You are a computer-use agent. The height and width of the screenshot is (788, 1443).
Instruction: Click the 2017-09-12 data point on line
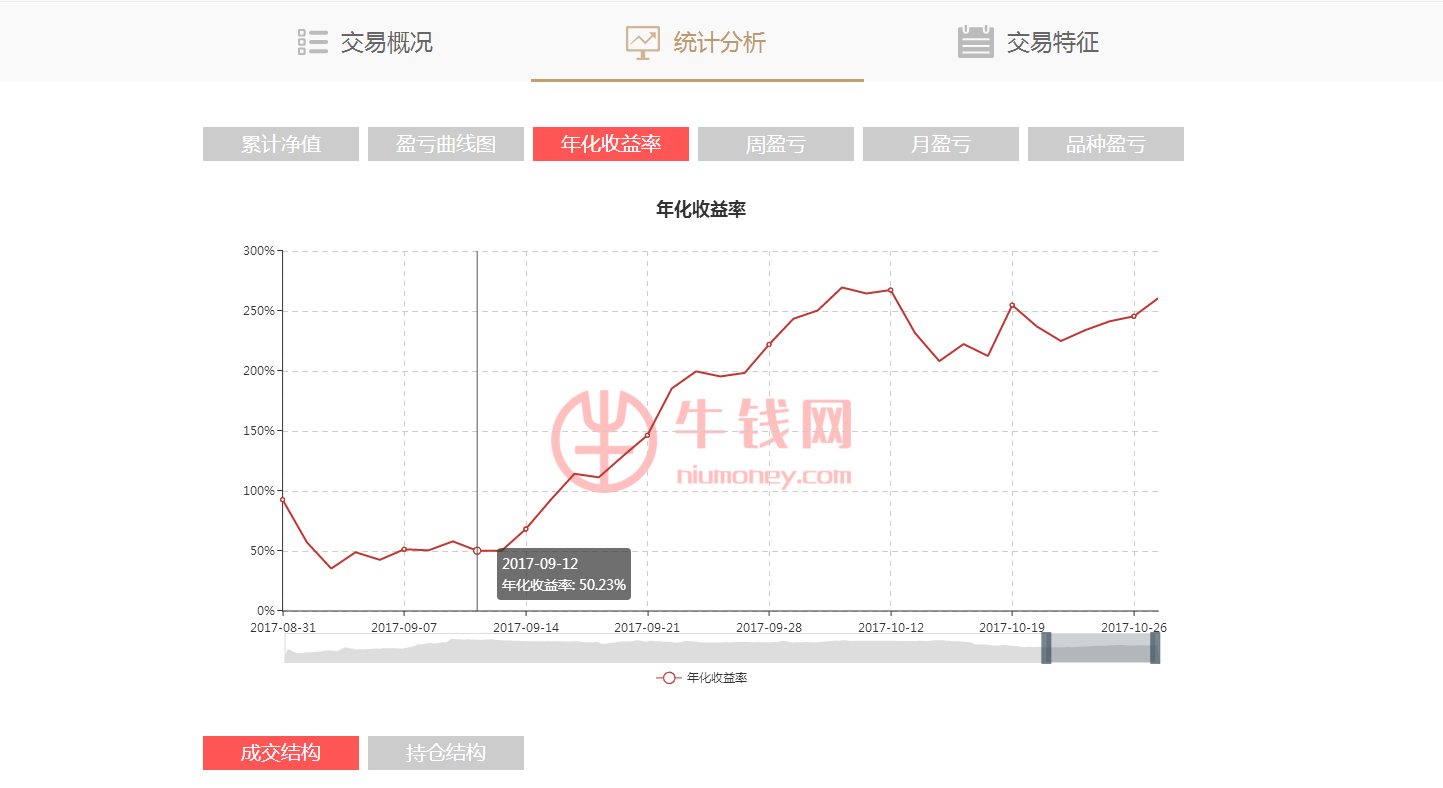point(477,551)
